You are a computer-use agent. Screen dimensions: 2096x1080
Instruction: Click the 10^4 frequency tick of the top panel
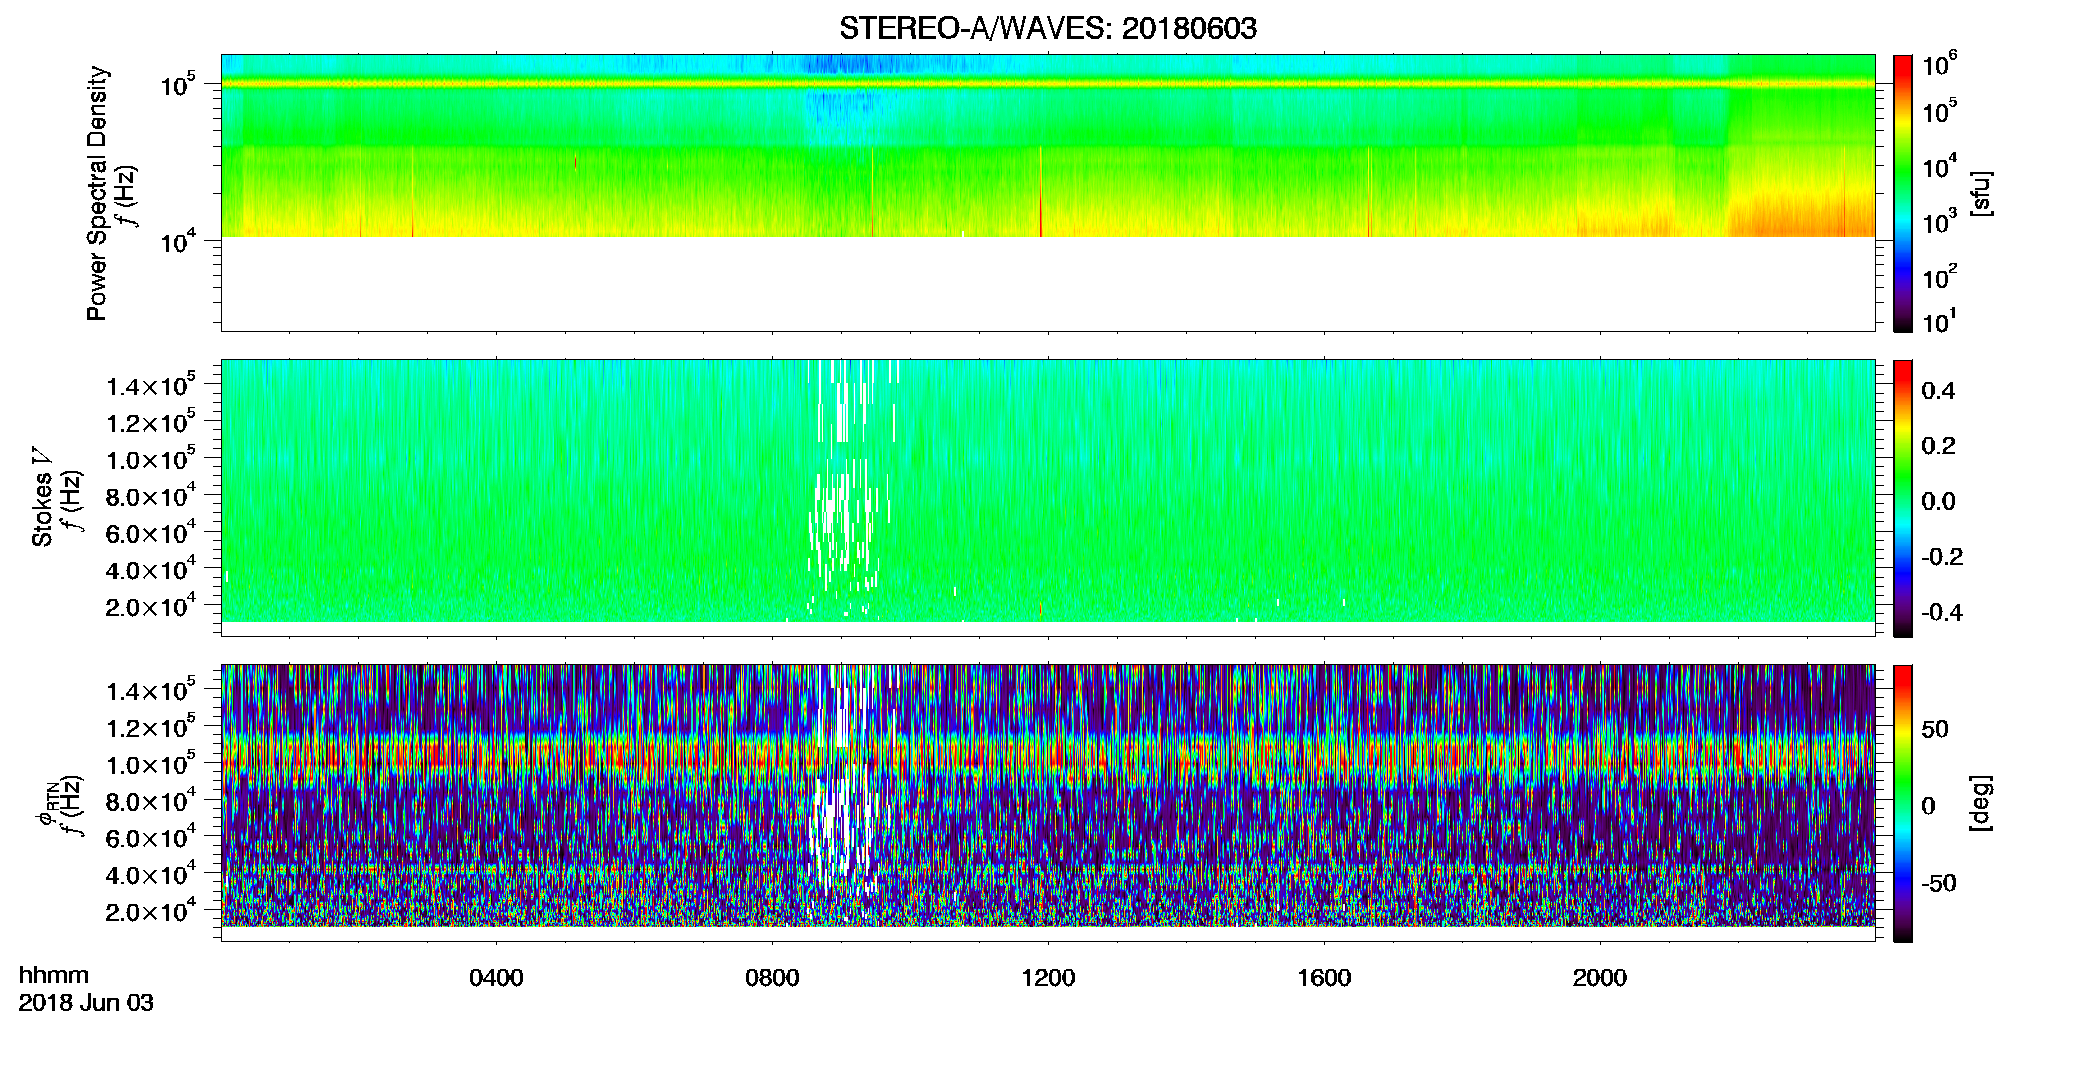click(177, 241)
